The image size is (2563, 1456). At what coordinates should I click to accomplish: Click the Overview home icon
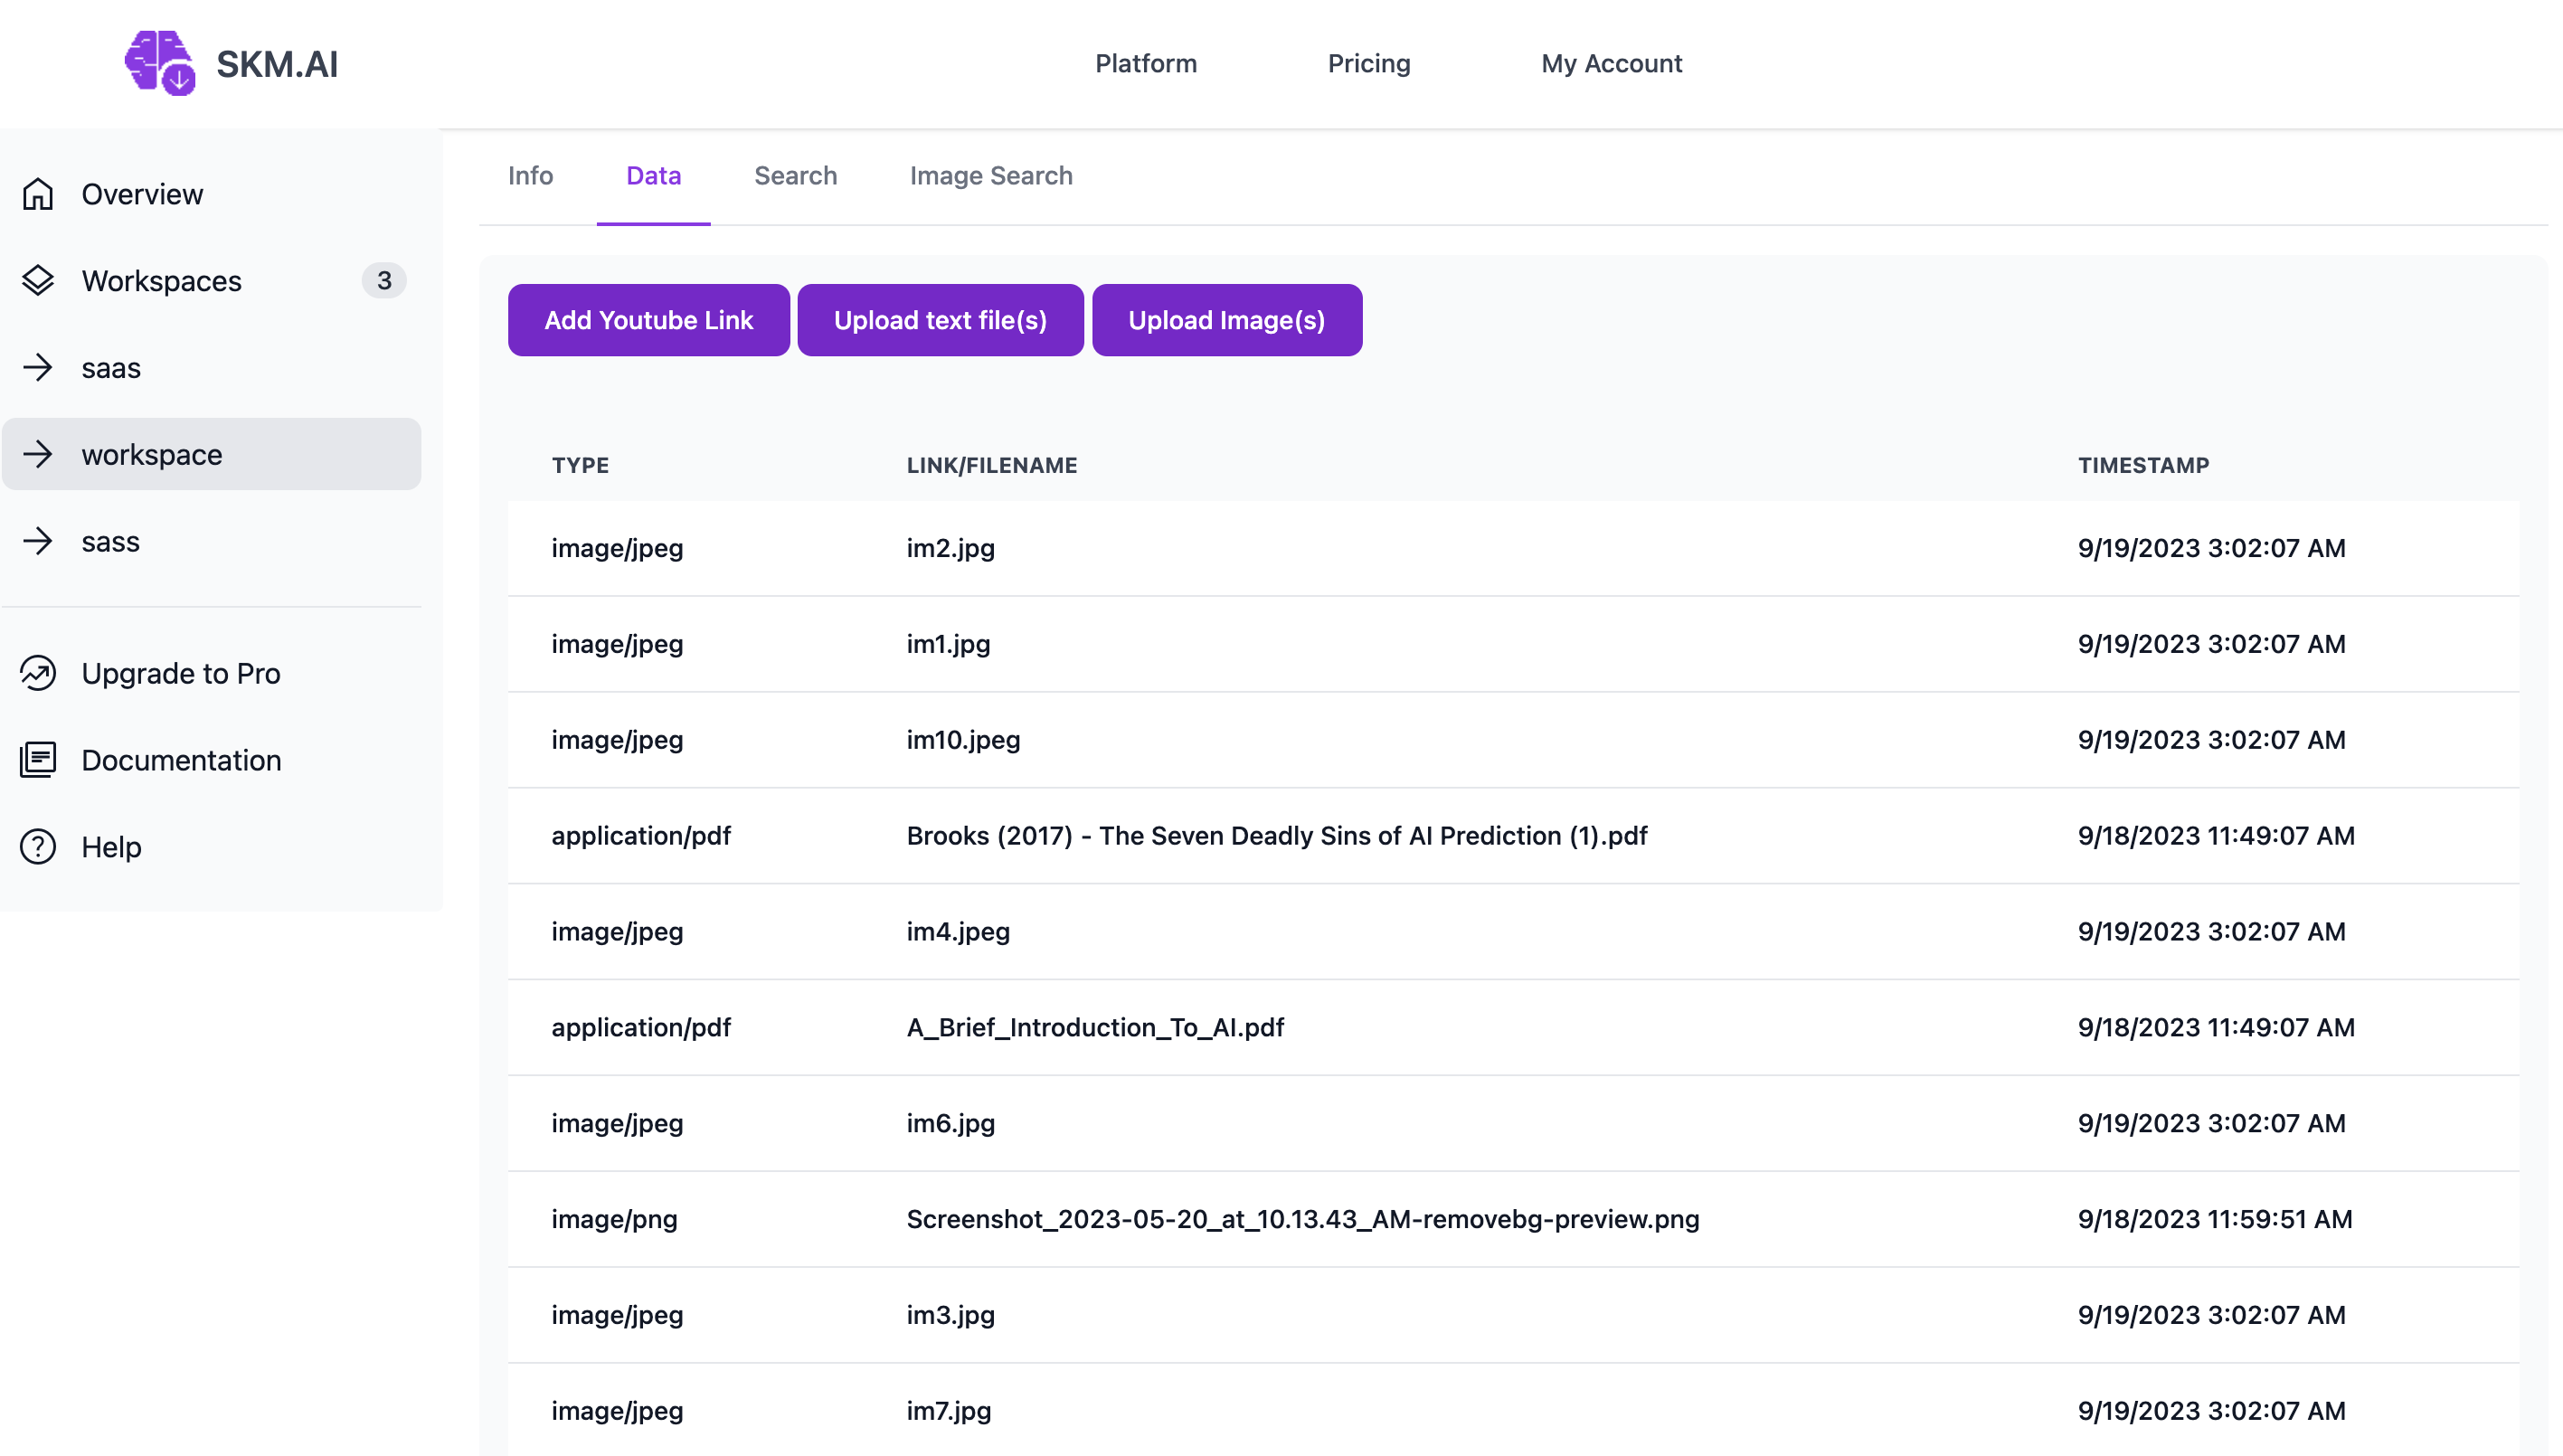(x=38, y=194)
